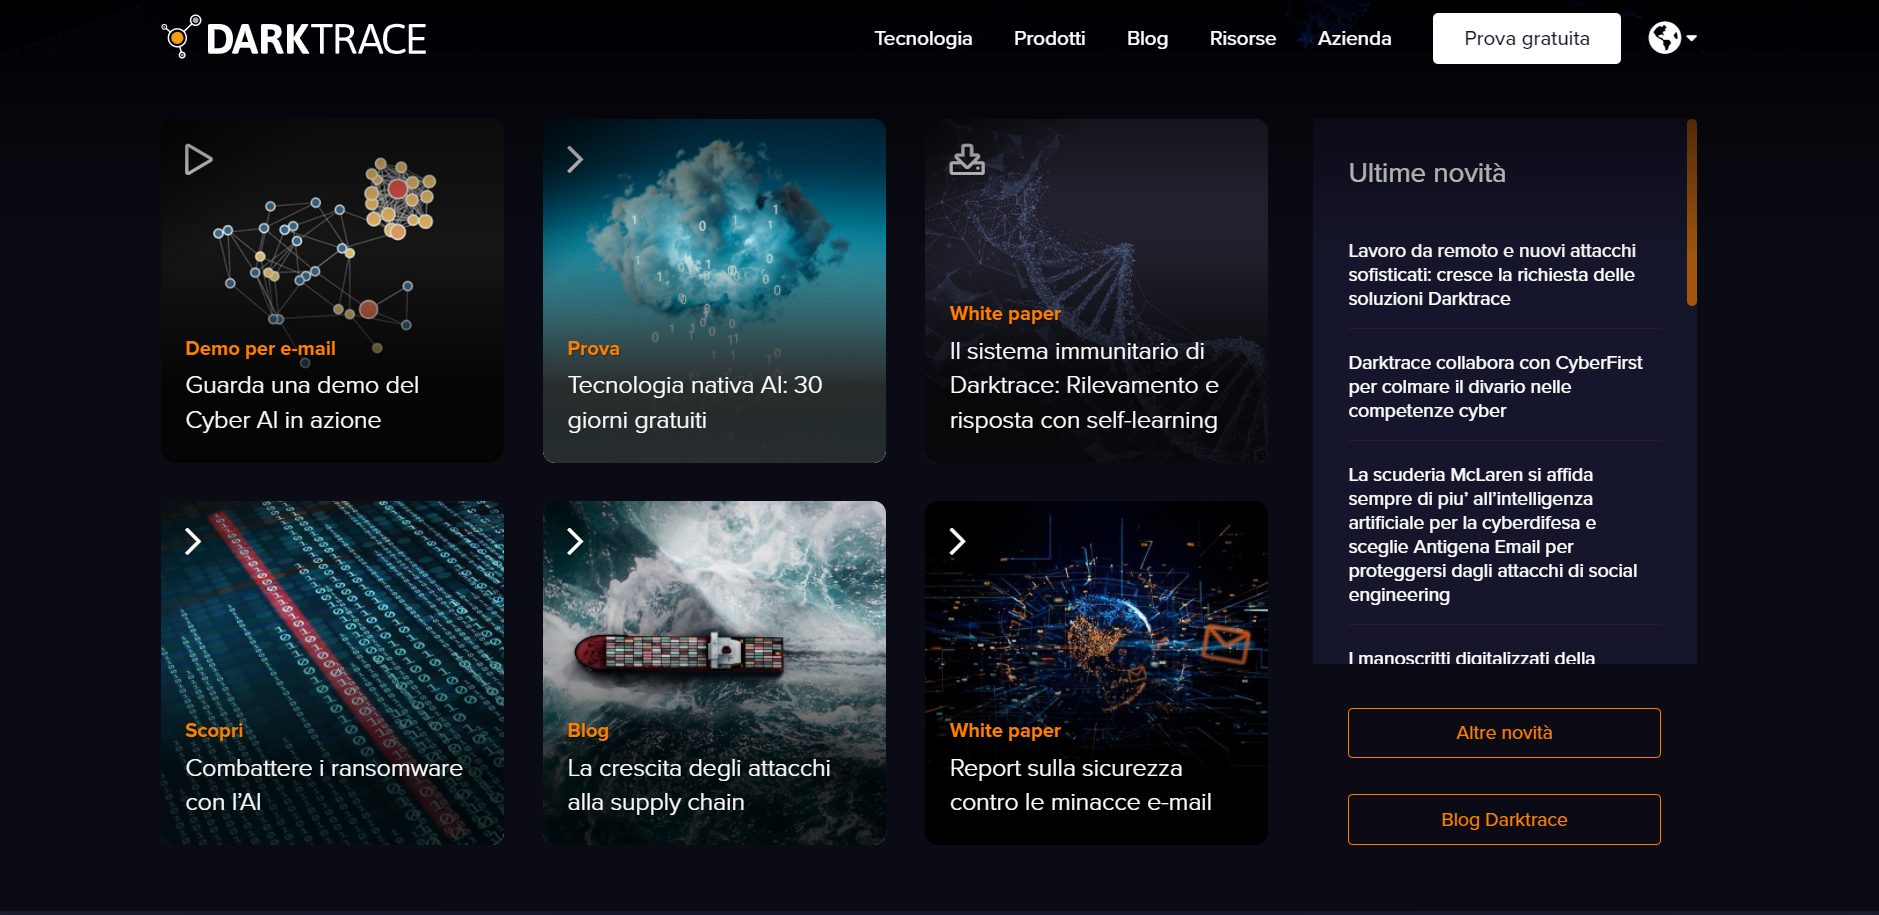Click the chevron on the ransomware card

pyautogui.click(x=193, y=541)
